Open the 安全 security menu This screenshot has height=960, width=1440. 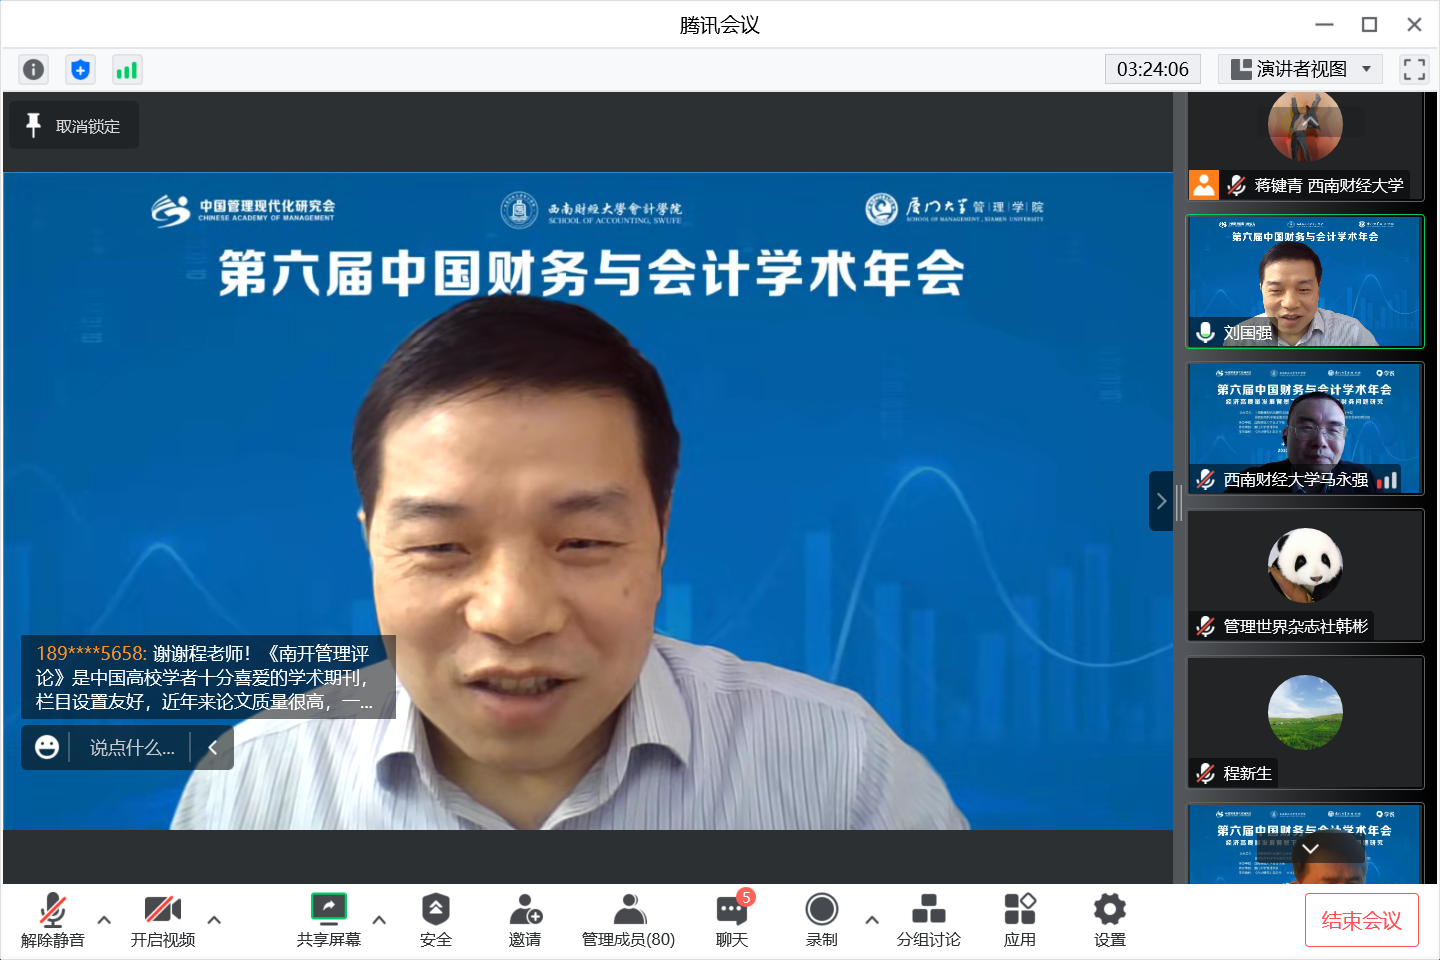click(435, 920)
